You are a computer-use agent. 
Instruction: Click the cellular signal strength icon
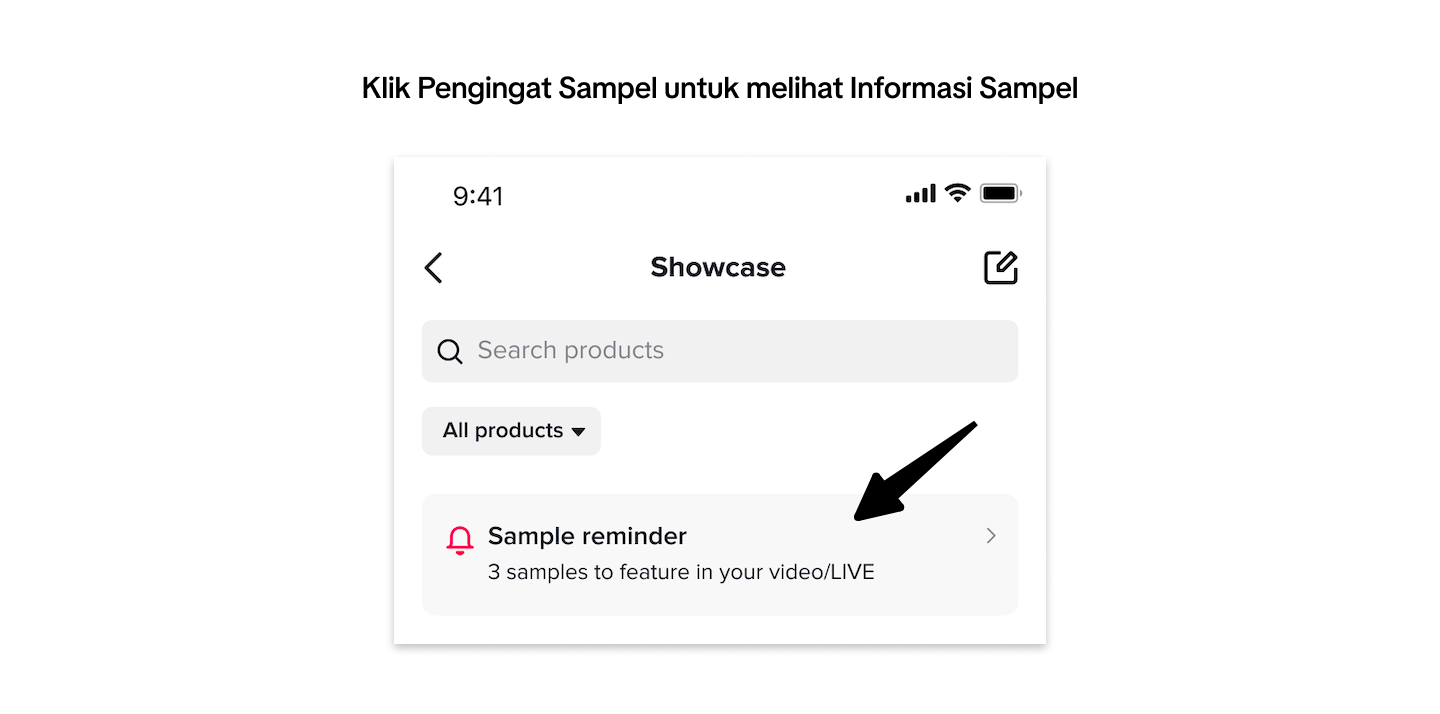[x=920, y=194]
